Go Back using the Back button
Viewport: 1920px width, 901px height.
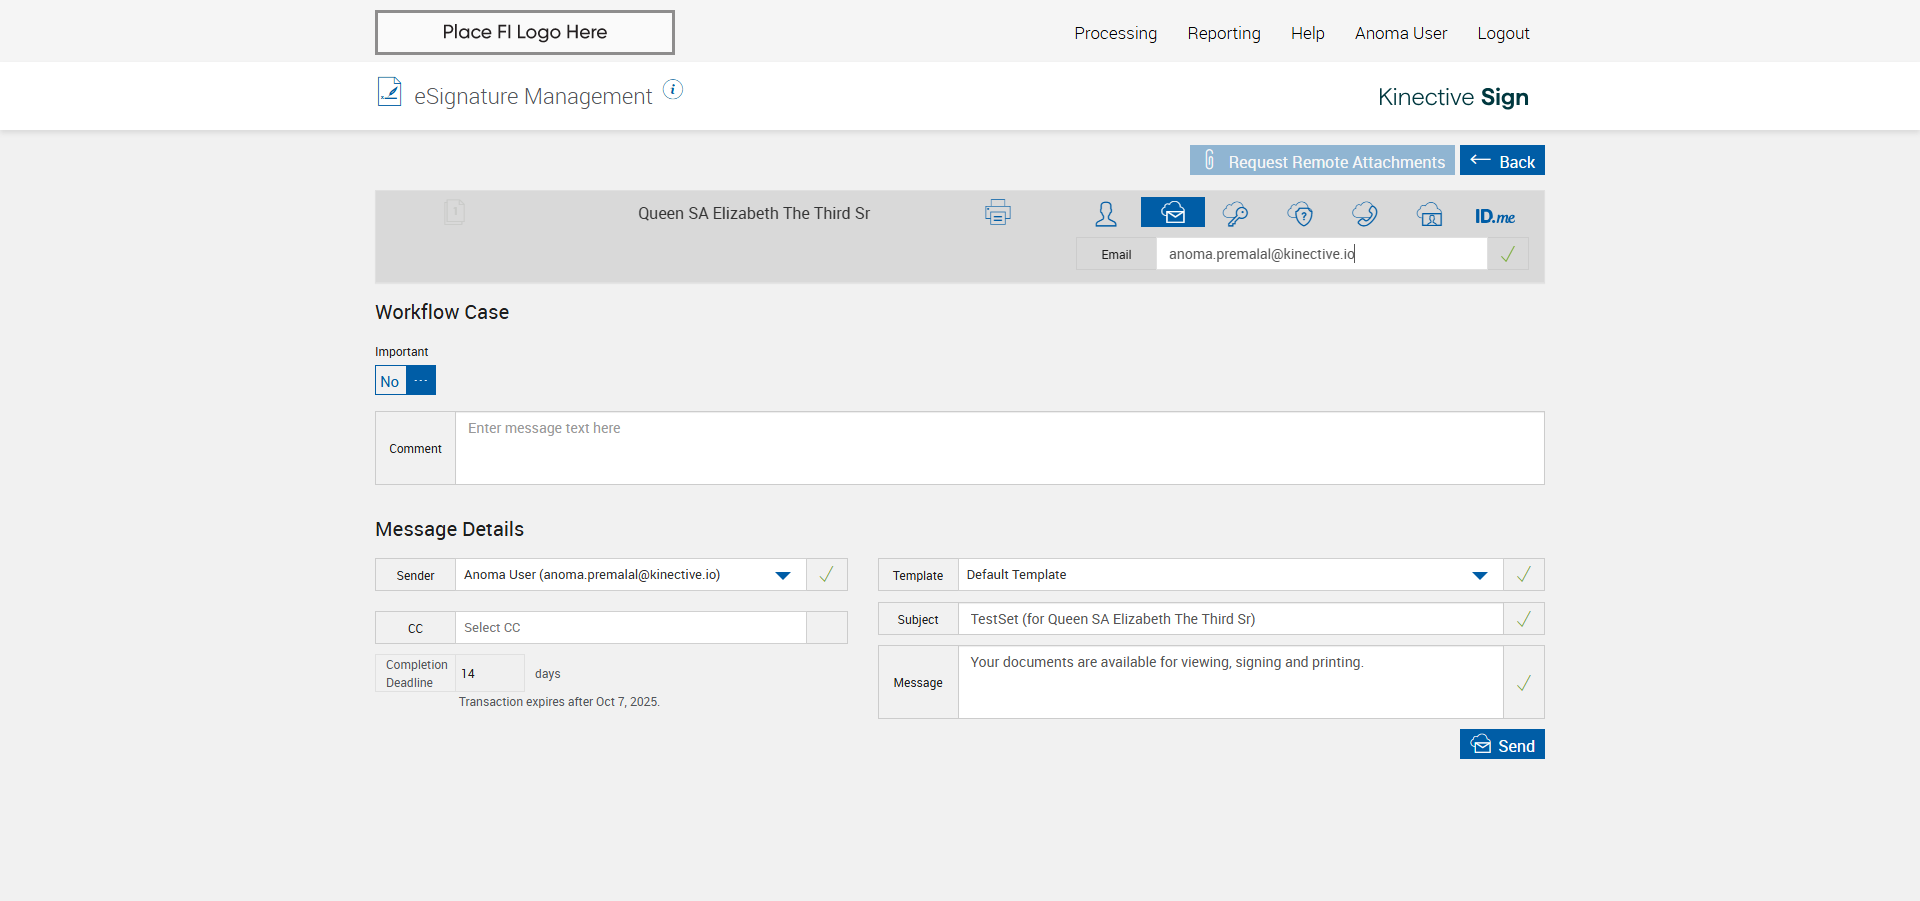click(1502, 160)
